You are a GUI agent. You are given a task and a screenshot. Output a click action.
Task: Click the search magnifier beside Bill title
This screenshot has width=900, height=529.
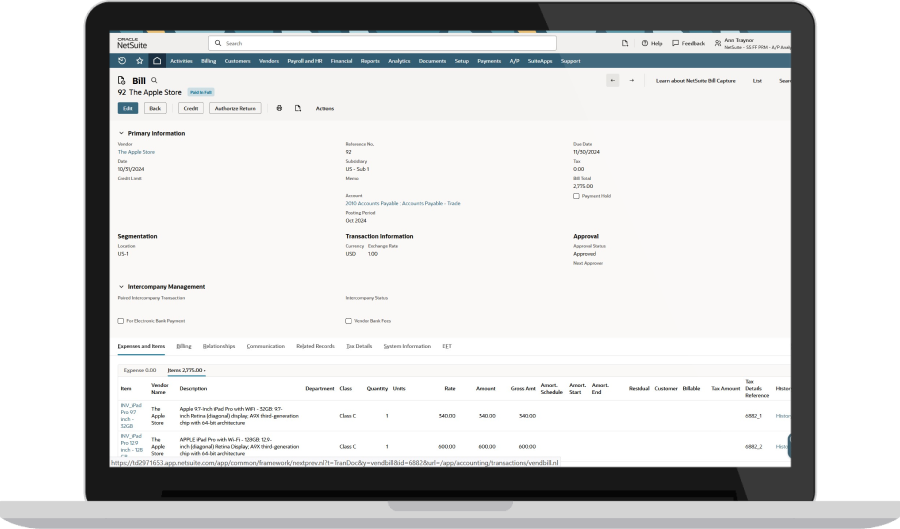154,81
